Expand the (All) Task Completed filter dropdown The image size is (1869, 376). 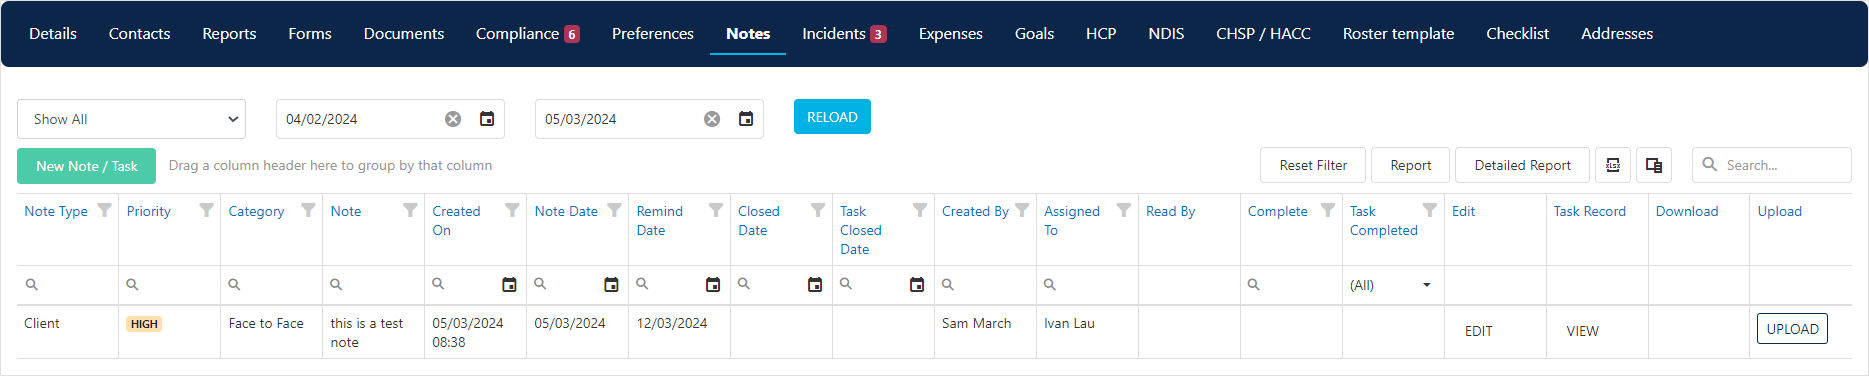point(1427,285)
